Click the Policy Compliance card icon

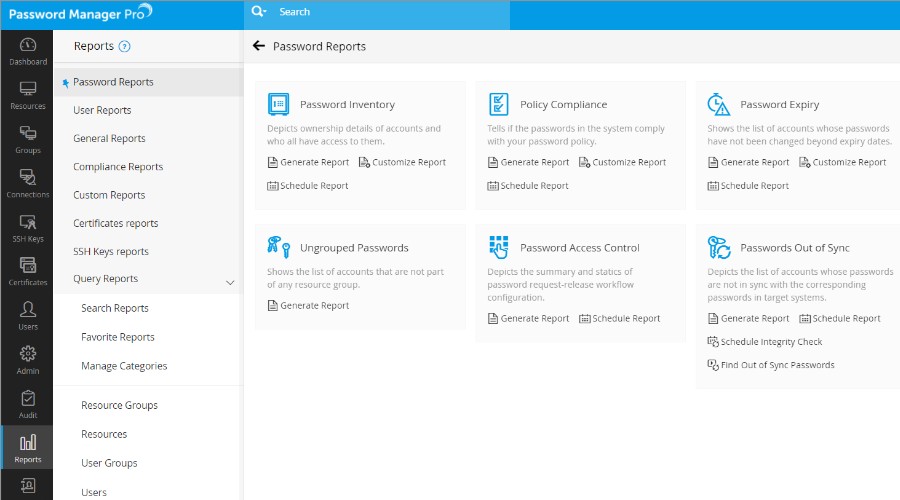498,104
